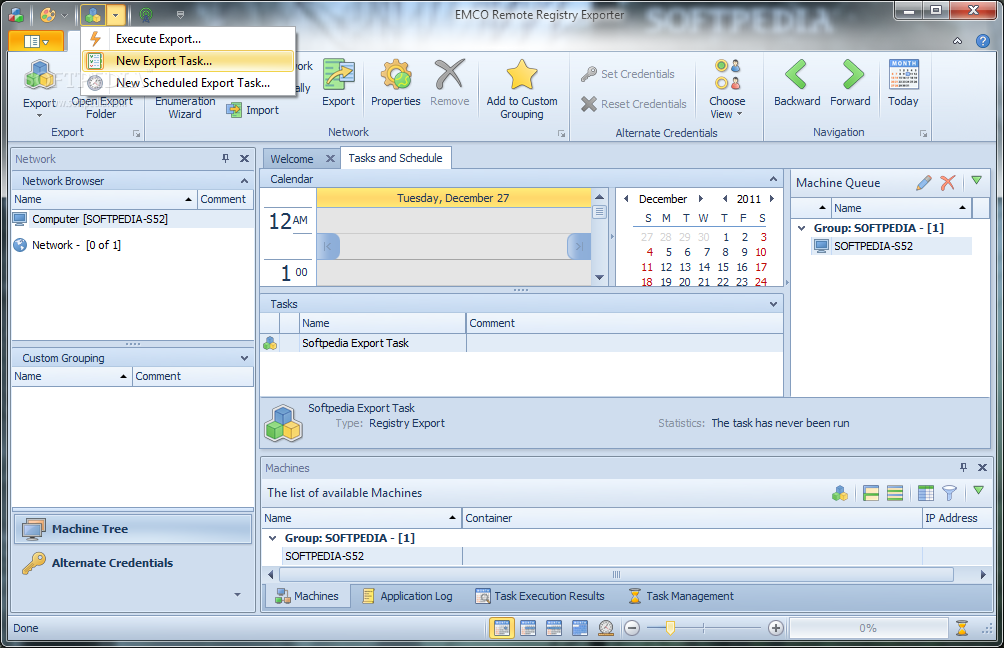
Task: Click Reset Credentials
Action: (x=633, y=104)
